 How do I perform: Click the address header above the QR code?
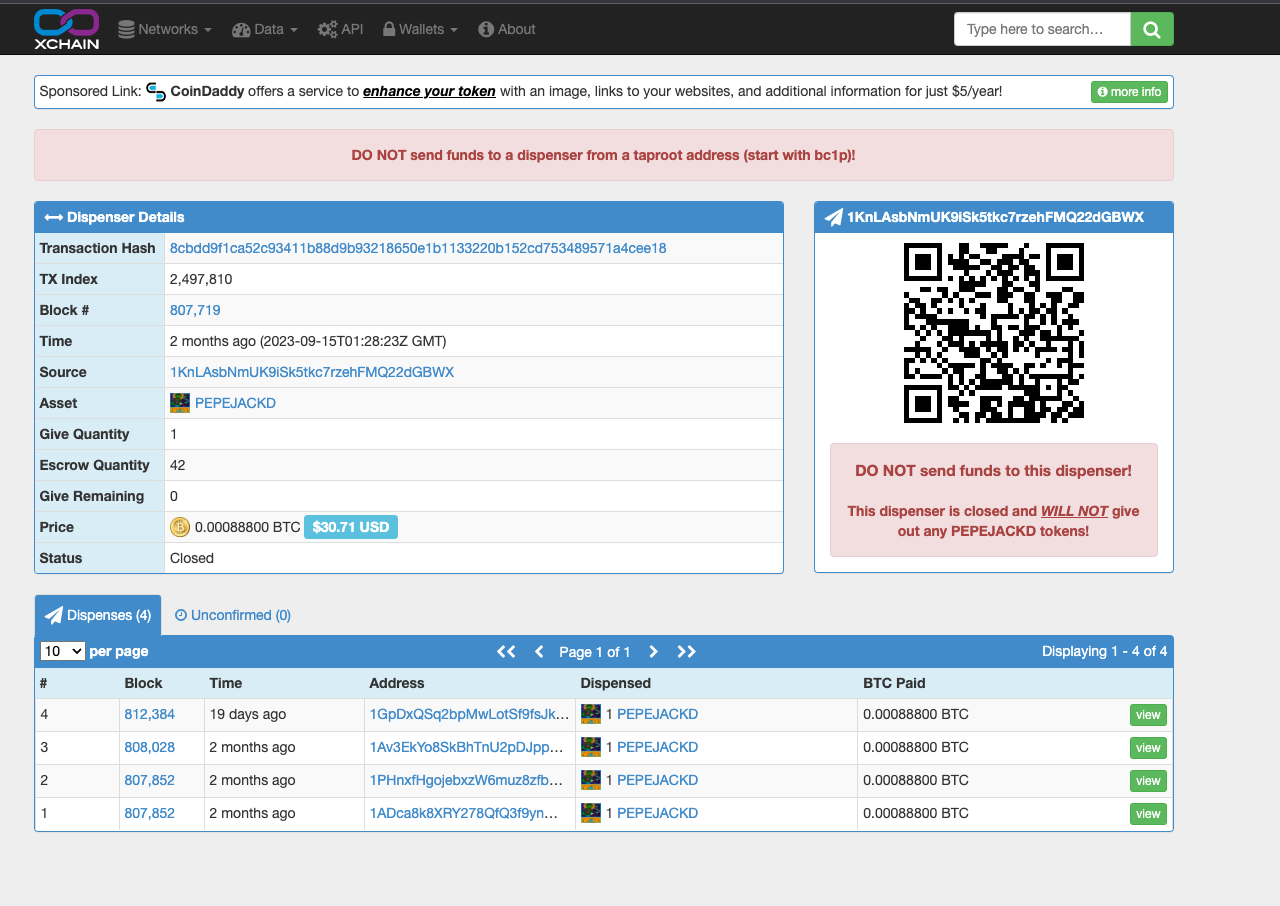pos(994,217)
